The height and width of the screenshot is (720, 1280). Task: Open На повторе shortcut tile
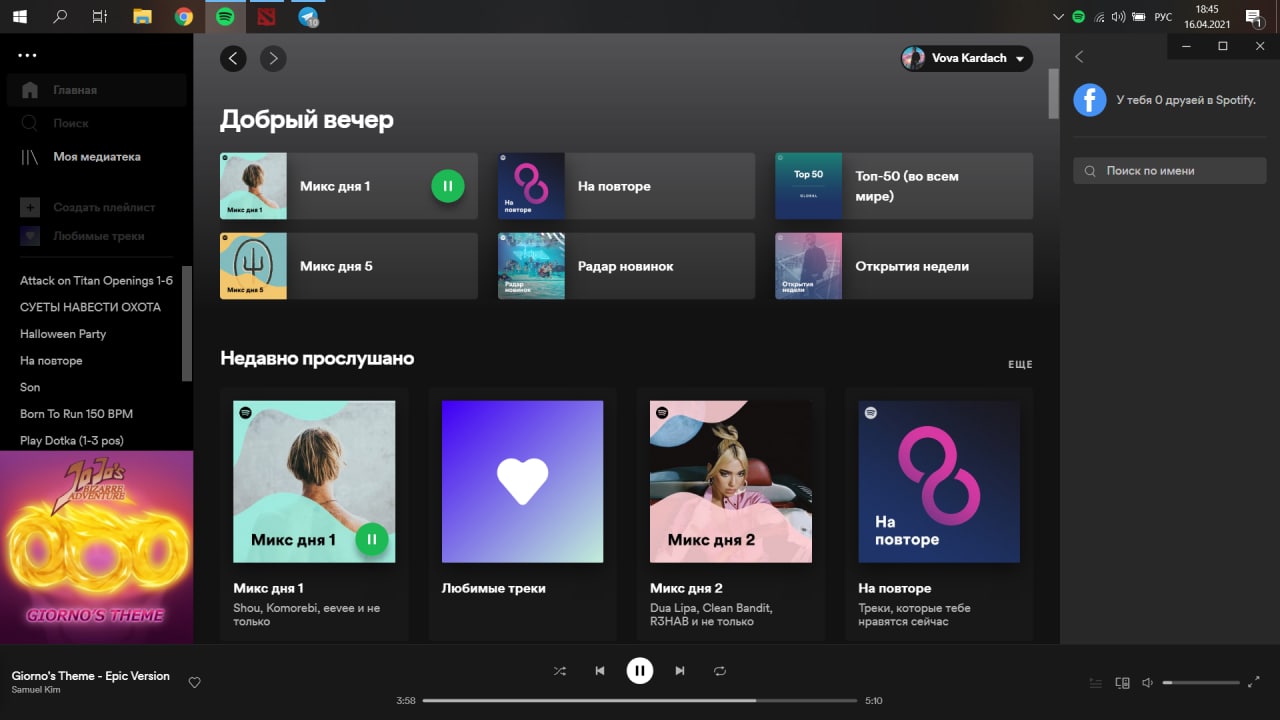pos(626,186)
